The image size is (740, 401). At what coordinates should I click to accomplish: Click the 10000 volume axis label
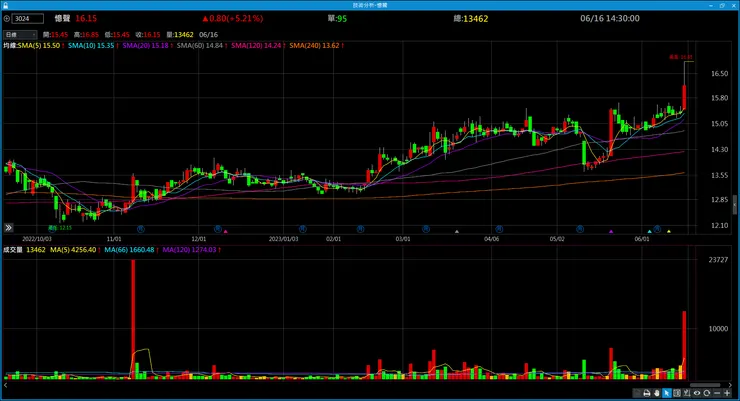point(718,328)
